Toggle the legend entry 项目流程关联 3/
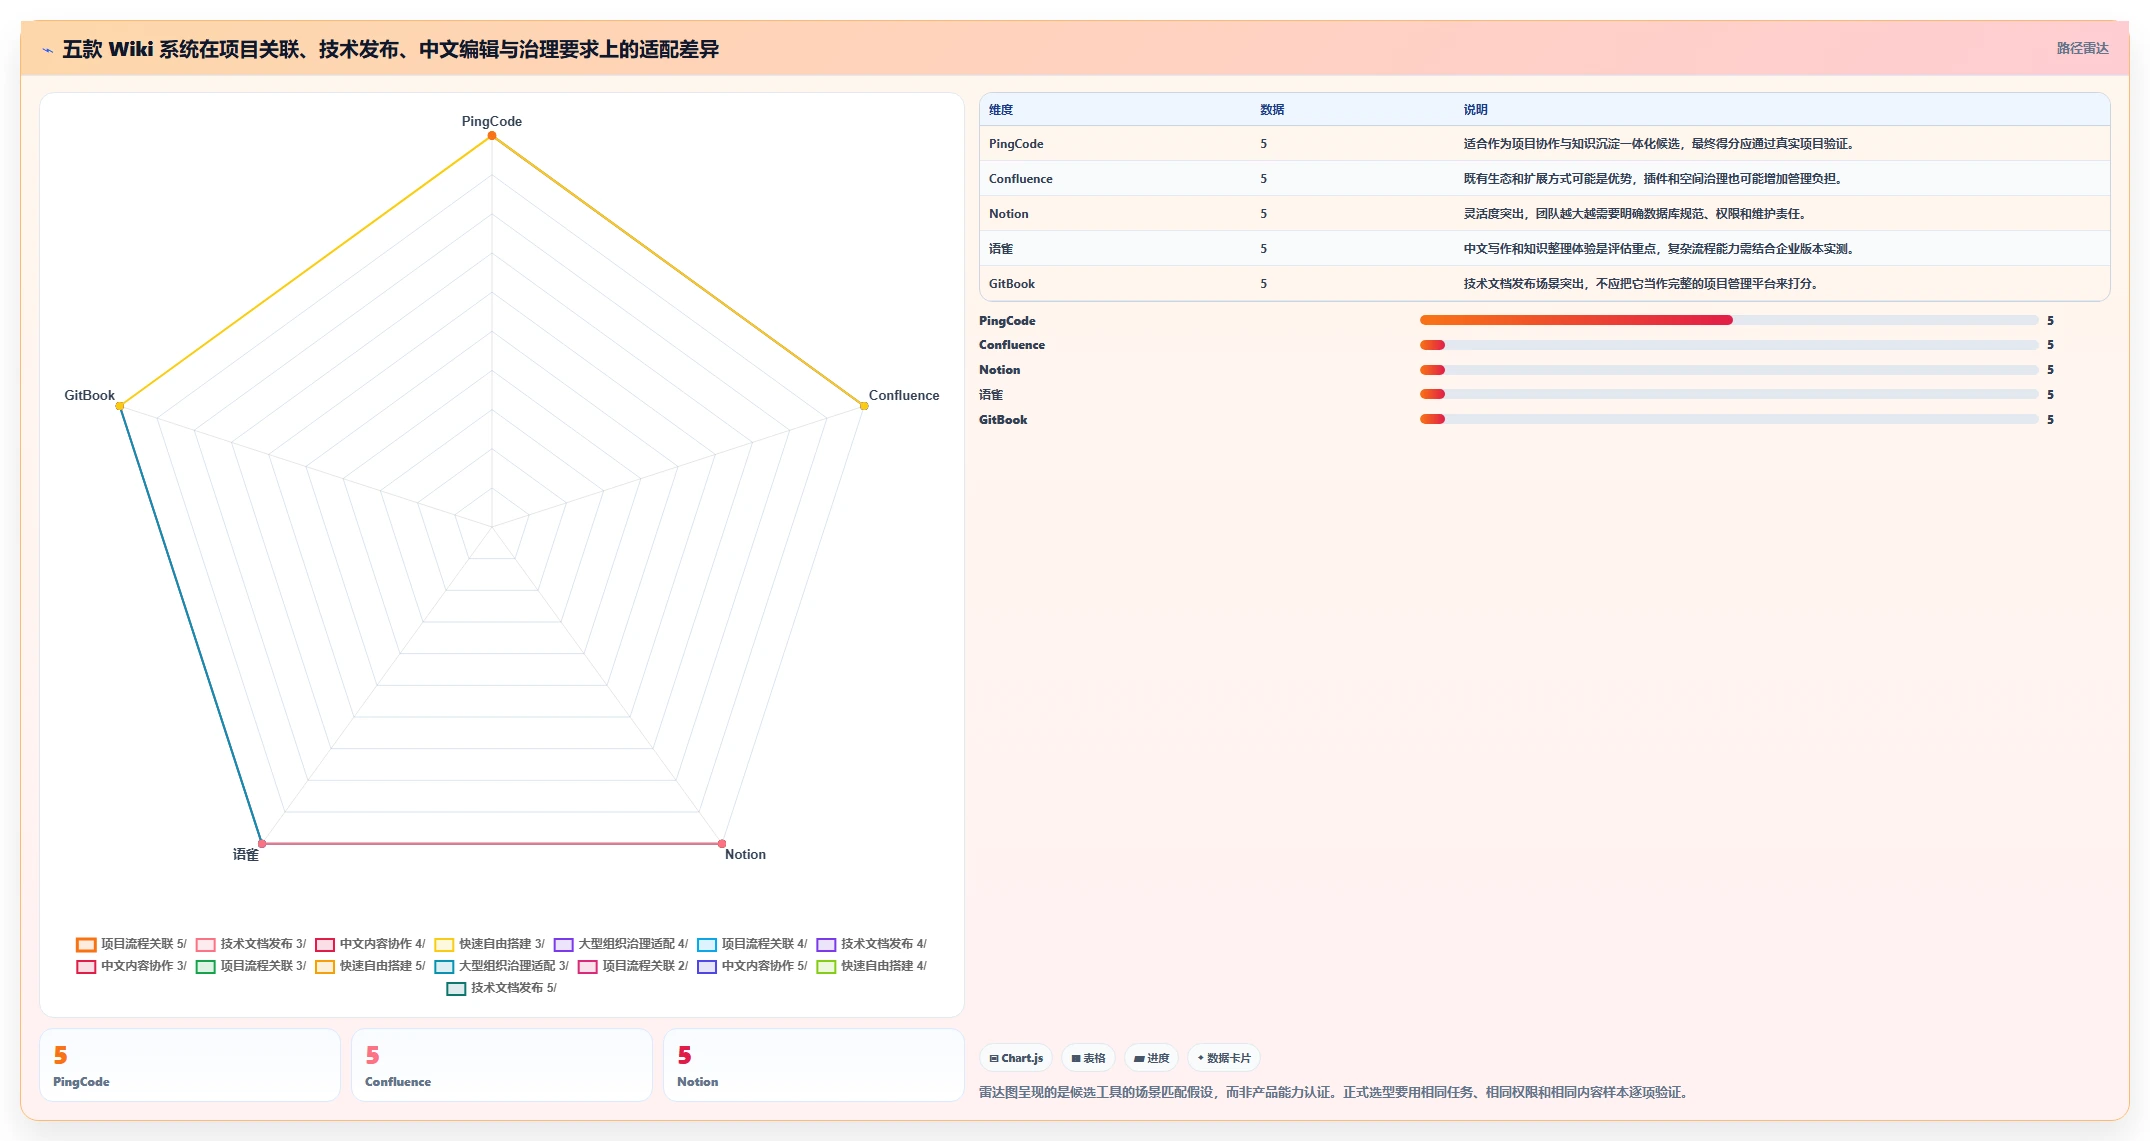 251,966
